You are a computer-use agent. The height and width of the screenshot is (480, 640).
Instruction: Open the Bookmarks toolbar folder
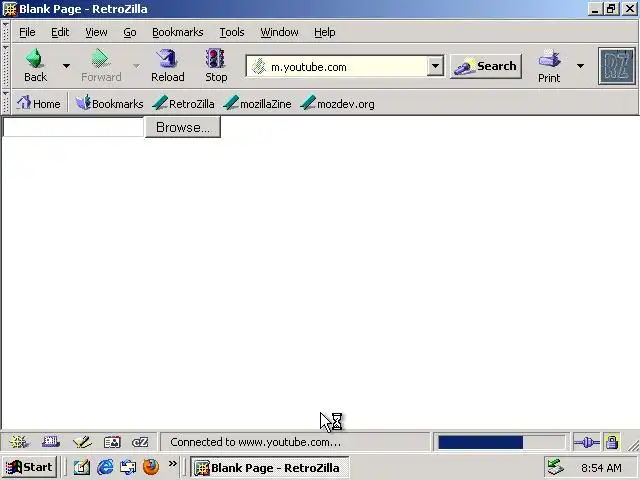pyautogui.click(x=109, y=104)
